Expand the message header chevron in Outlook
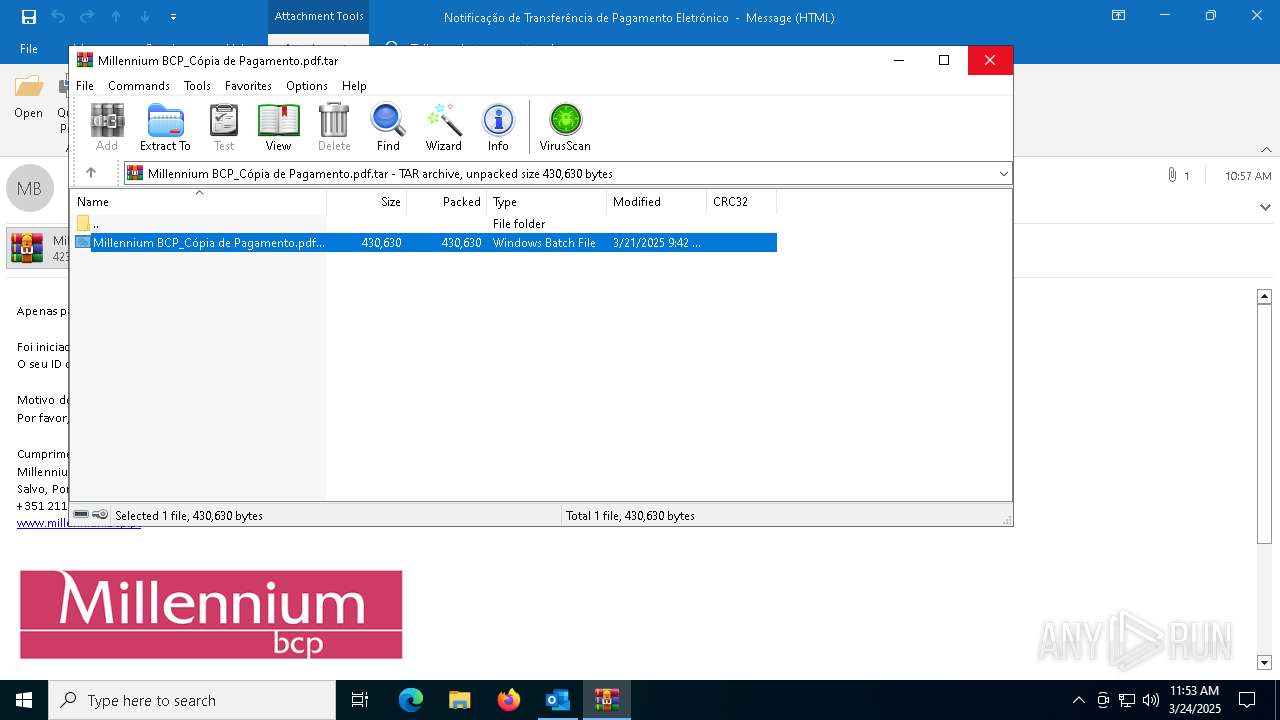This screenshot has height=720, width=1280. point(1266,207)
